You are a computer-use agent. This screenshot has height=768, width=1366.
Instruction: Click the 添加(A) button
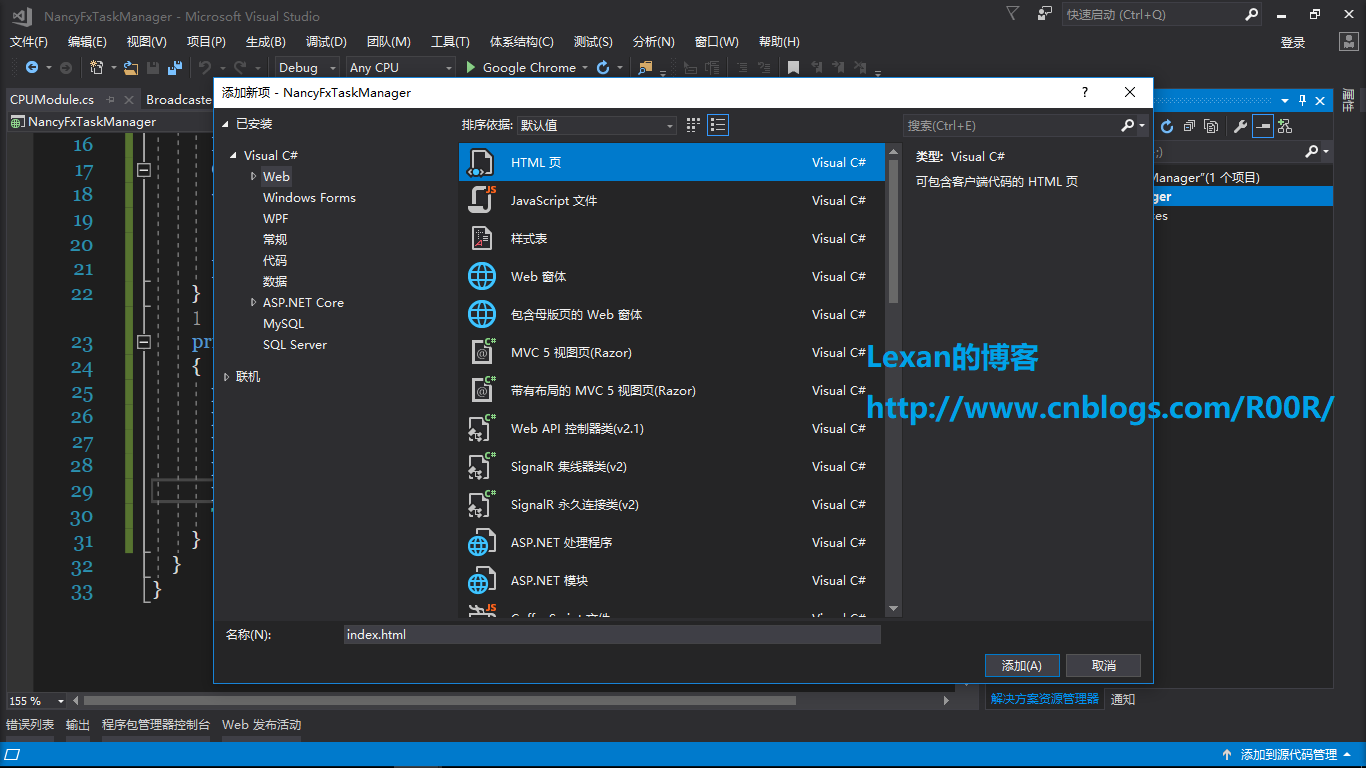pyautogui.click(x=1022, y=665)
